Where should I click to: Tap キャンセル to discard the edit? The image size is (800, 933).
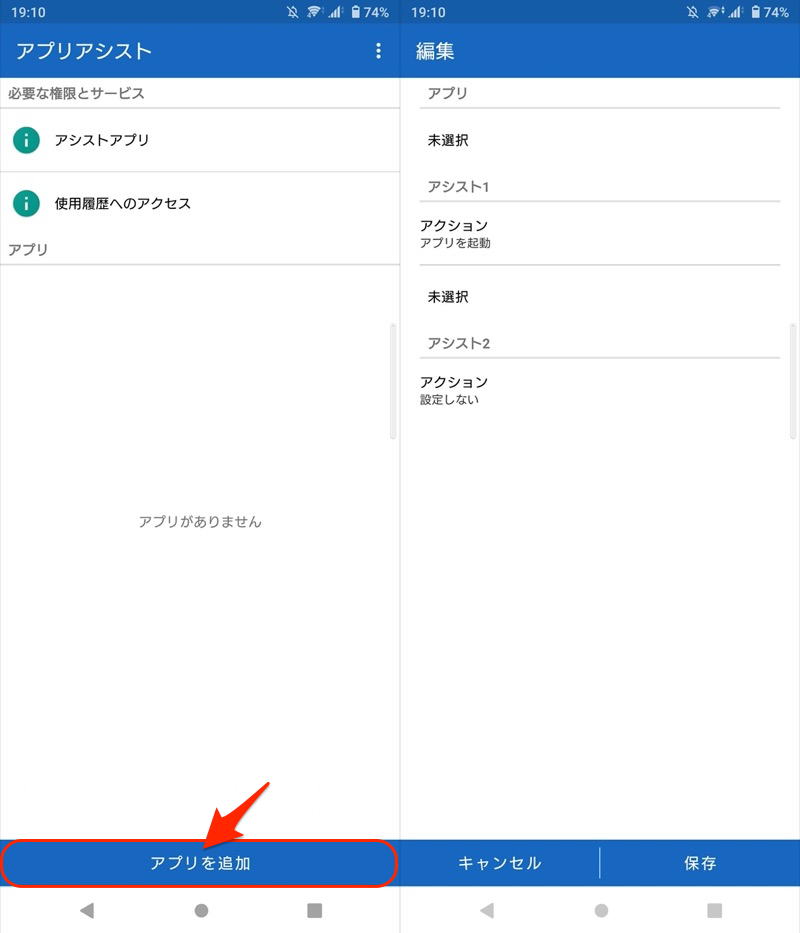(500, 863)
